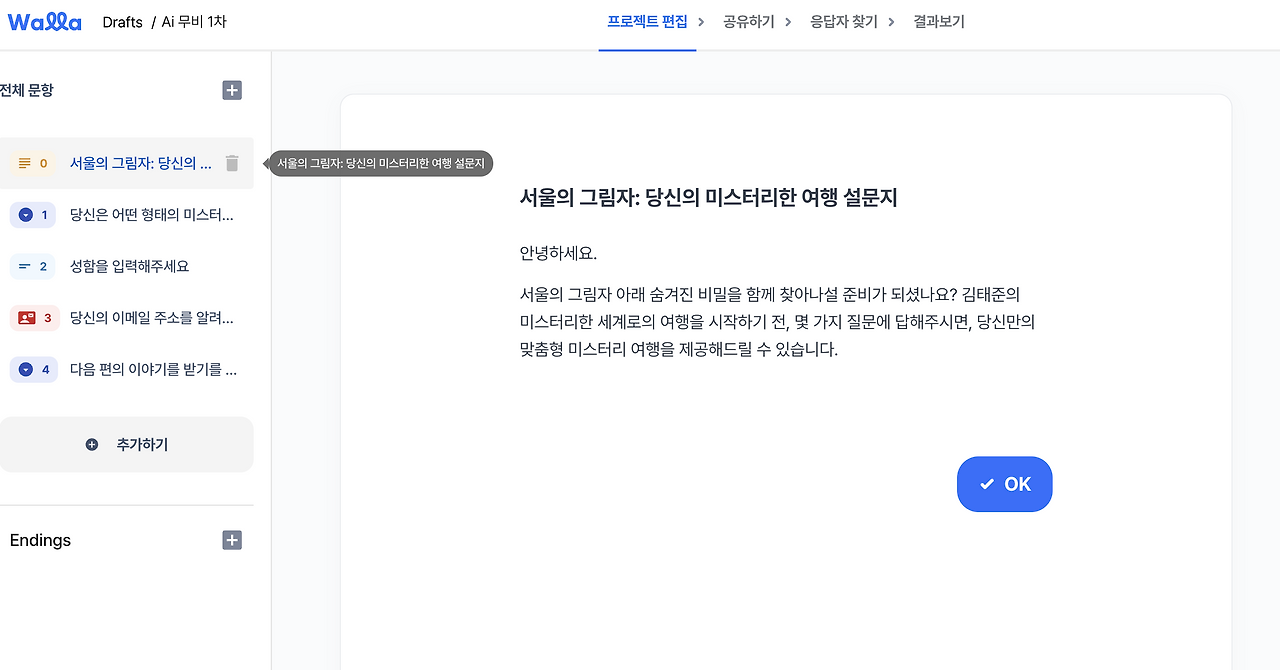Click the chevron after 프로젝트 편집

coord(702,21)
